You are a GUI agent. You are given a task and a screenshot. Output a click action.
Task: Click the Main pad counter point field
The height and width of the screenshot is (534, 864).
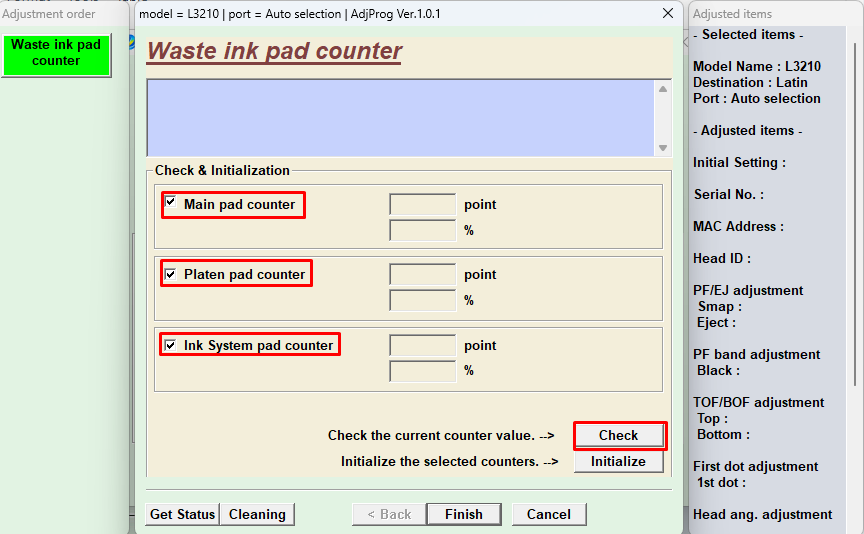422,205
